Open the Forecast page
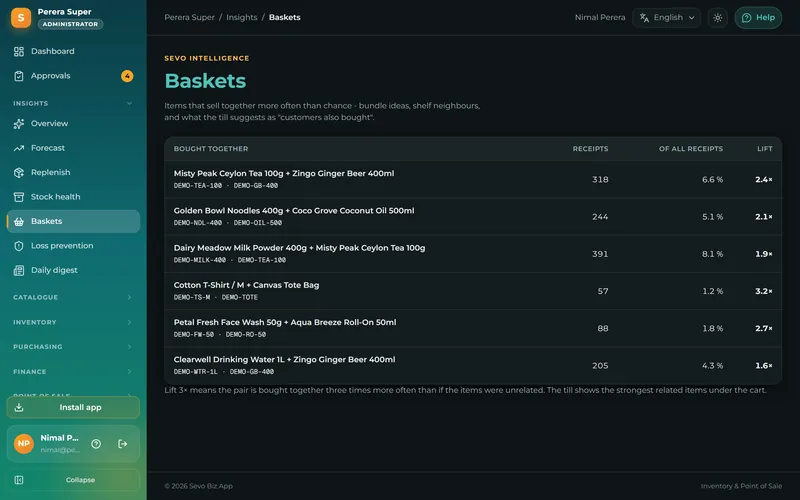 [x=73, y=148]
